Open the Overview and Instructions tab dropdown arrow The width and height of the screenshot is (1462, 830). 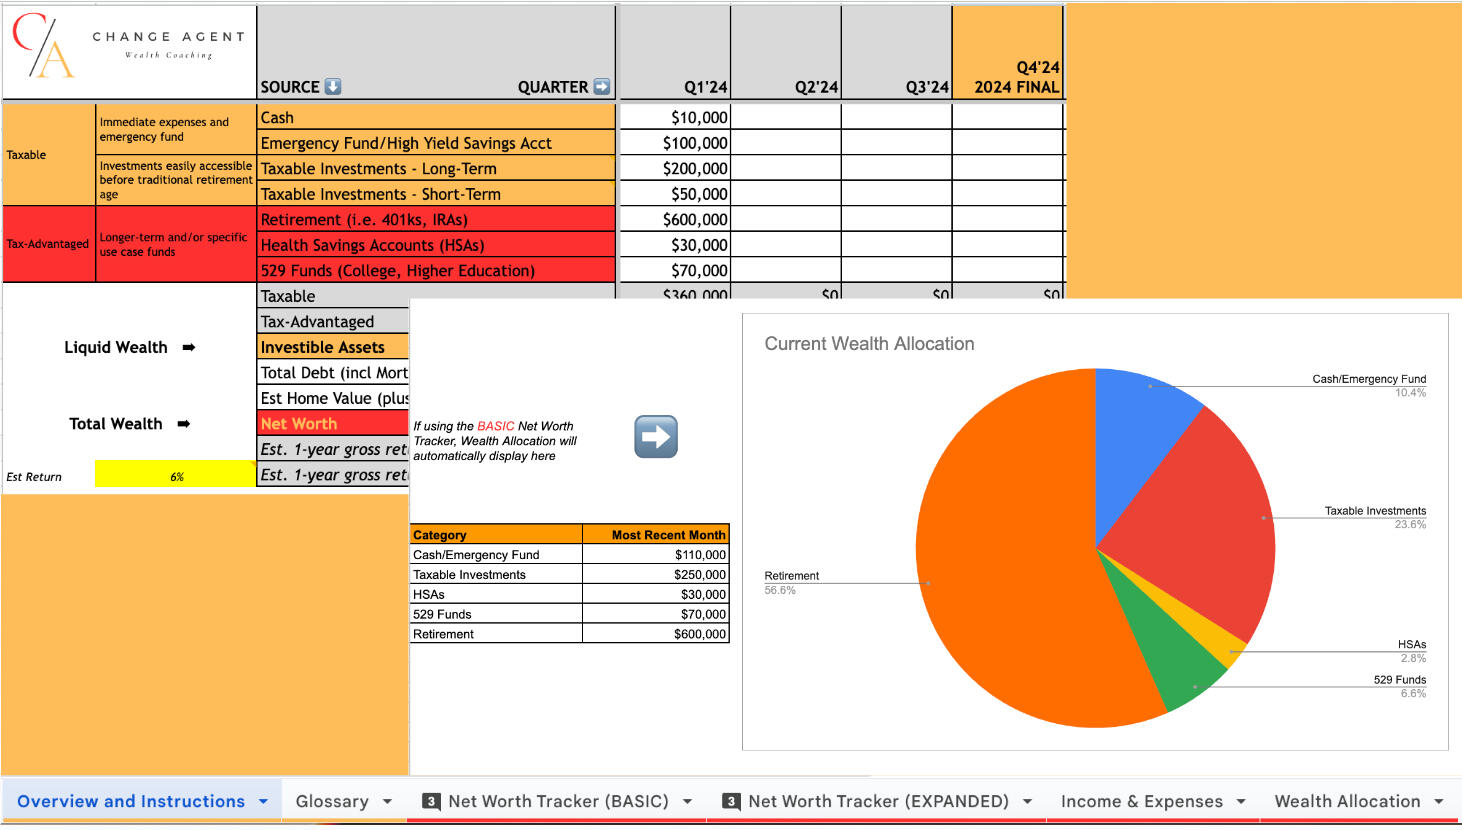(x=263, y=801)
